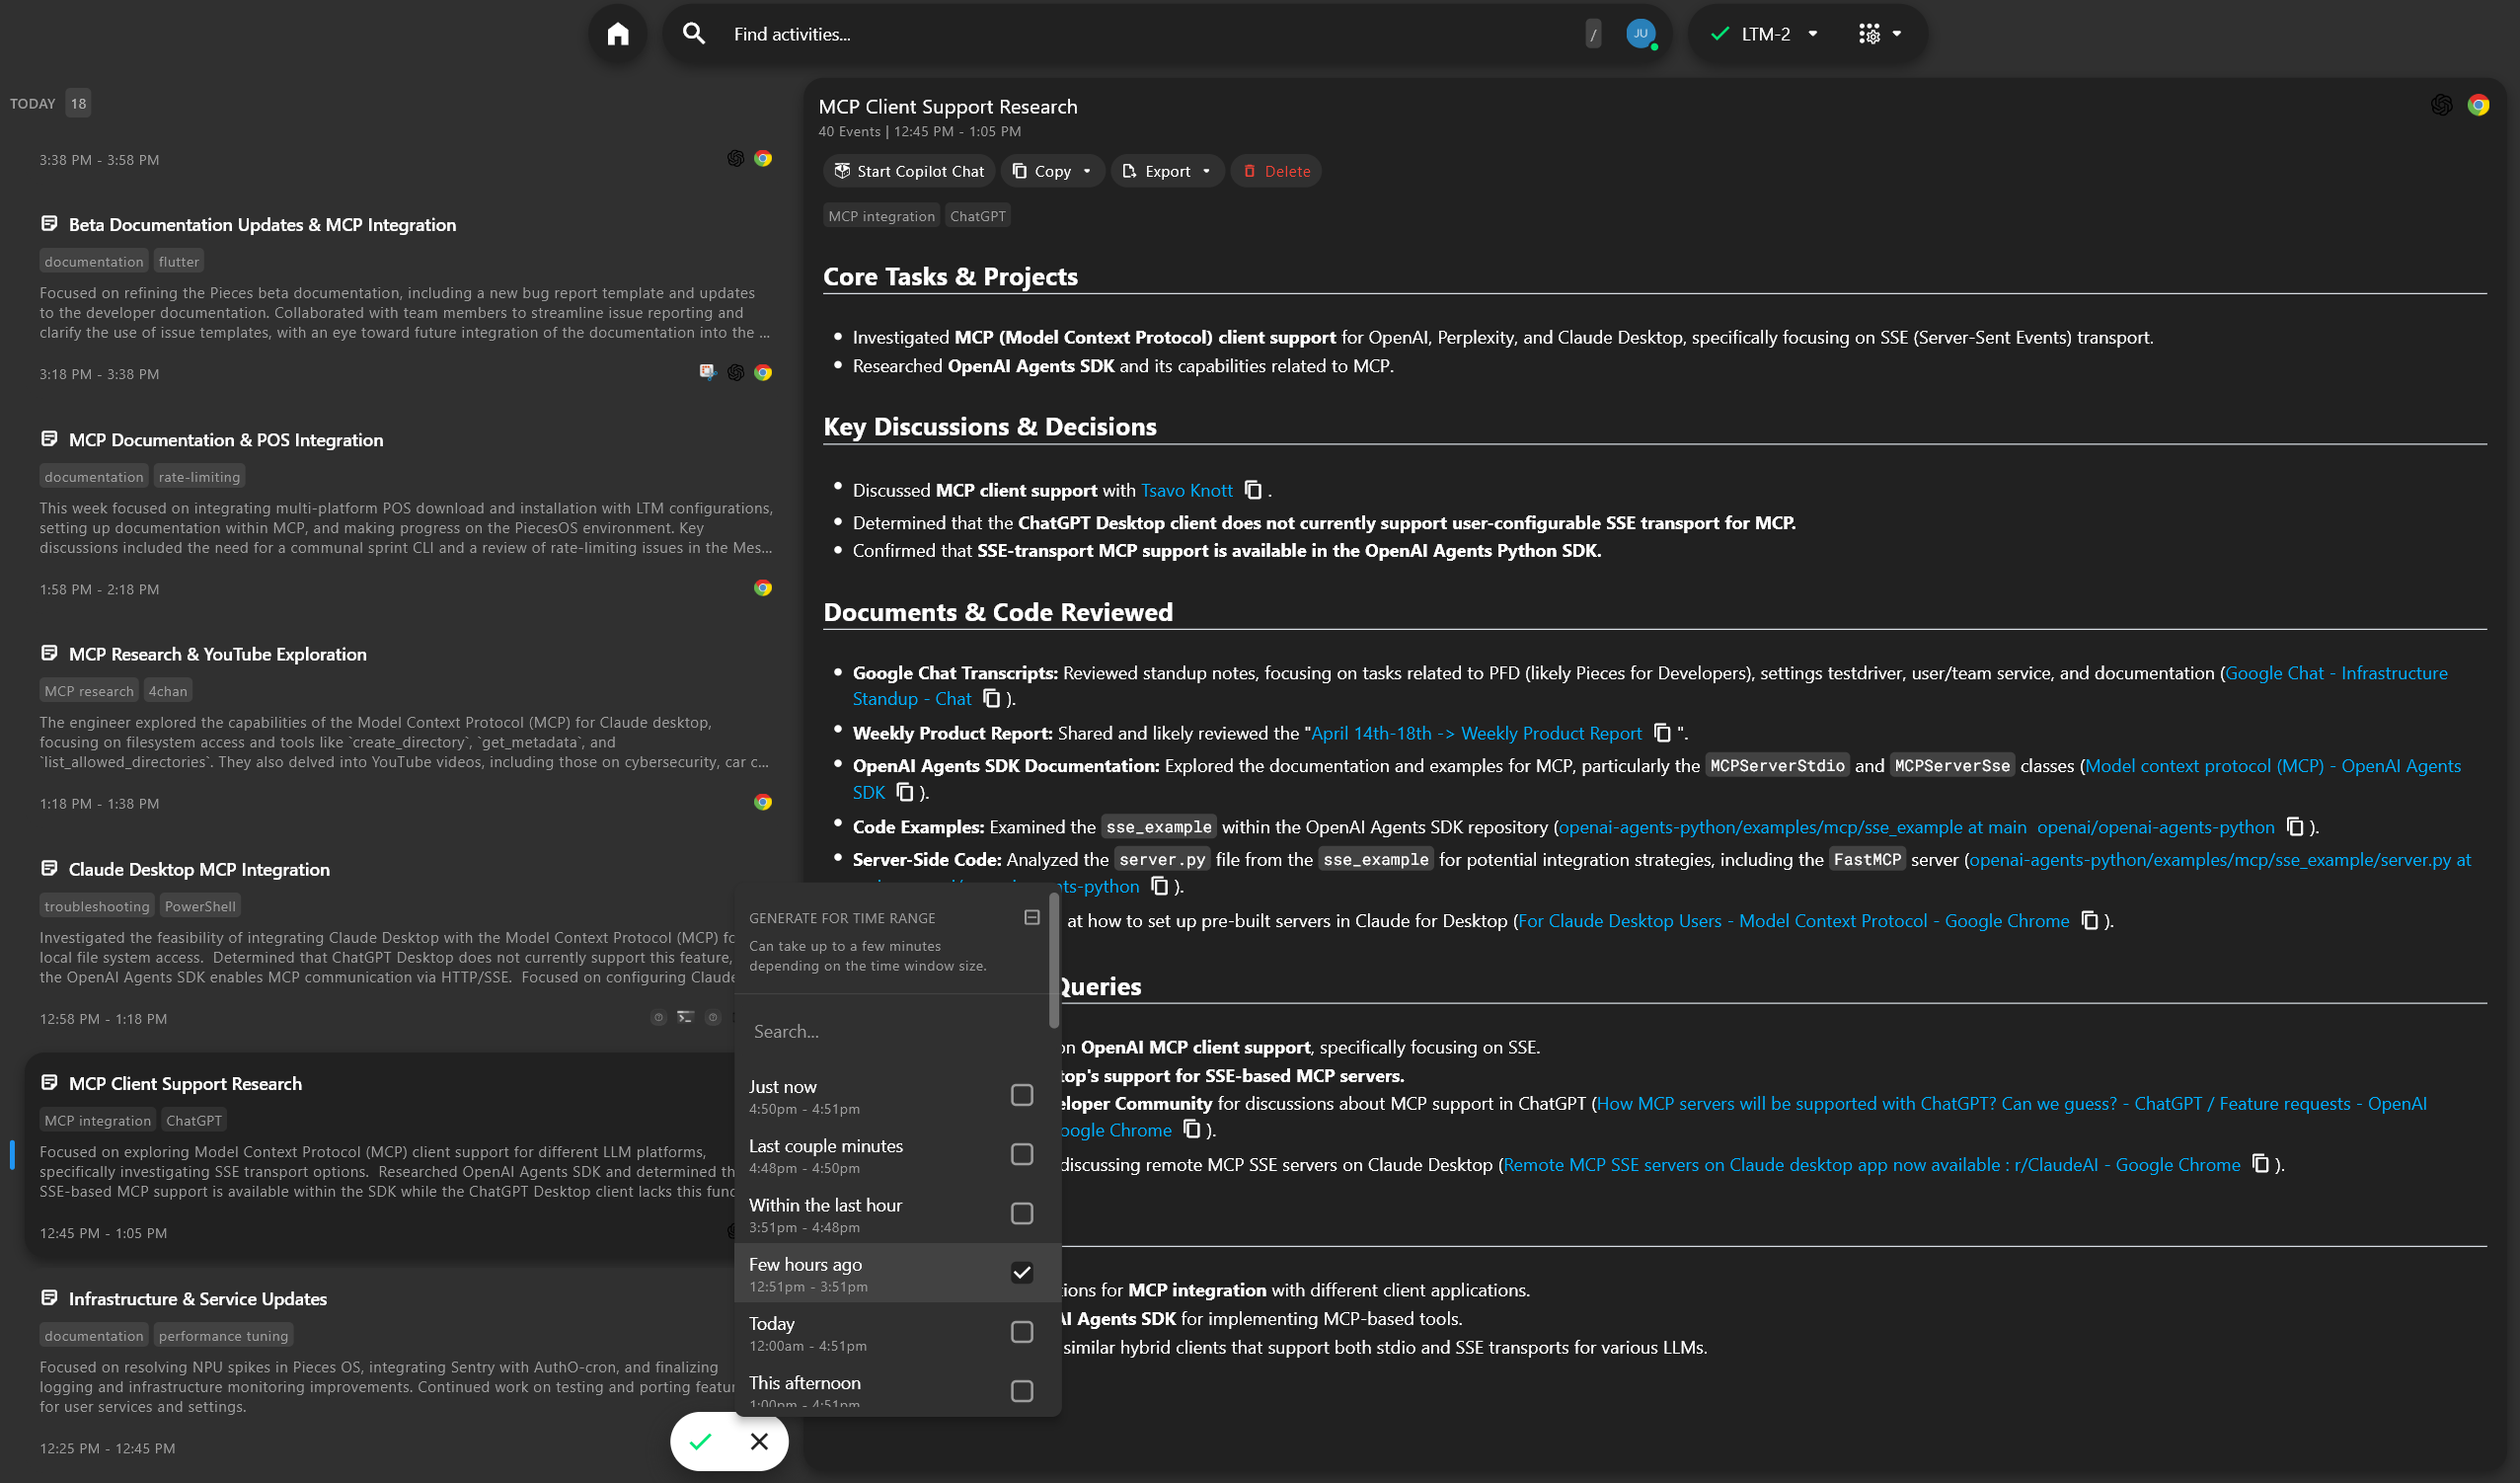Open Remote MCP SSE servers Reddit link

point(1872,1164)
